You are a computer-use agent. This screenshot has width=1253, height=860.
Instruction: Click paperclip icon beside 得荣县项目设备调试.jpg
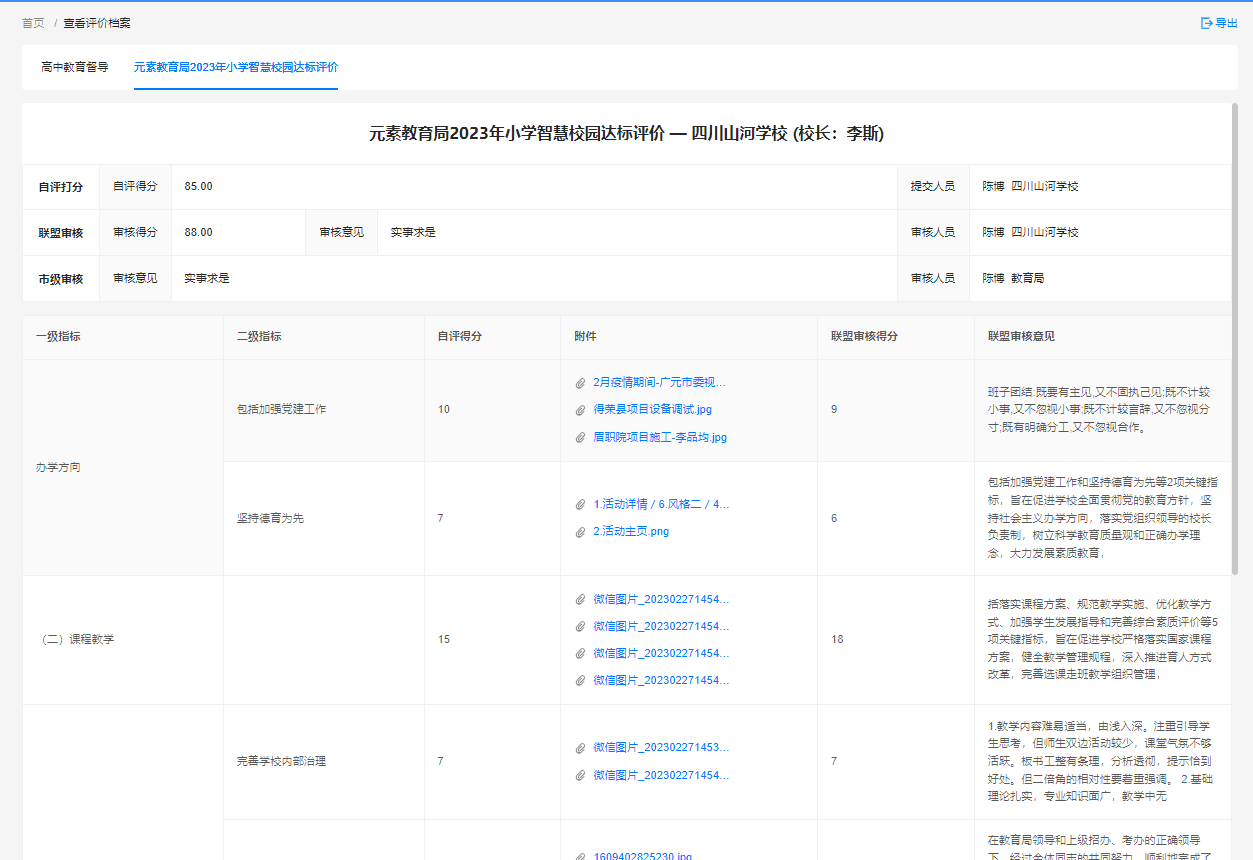tap(580, 410)
